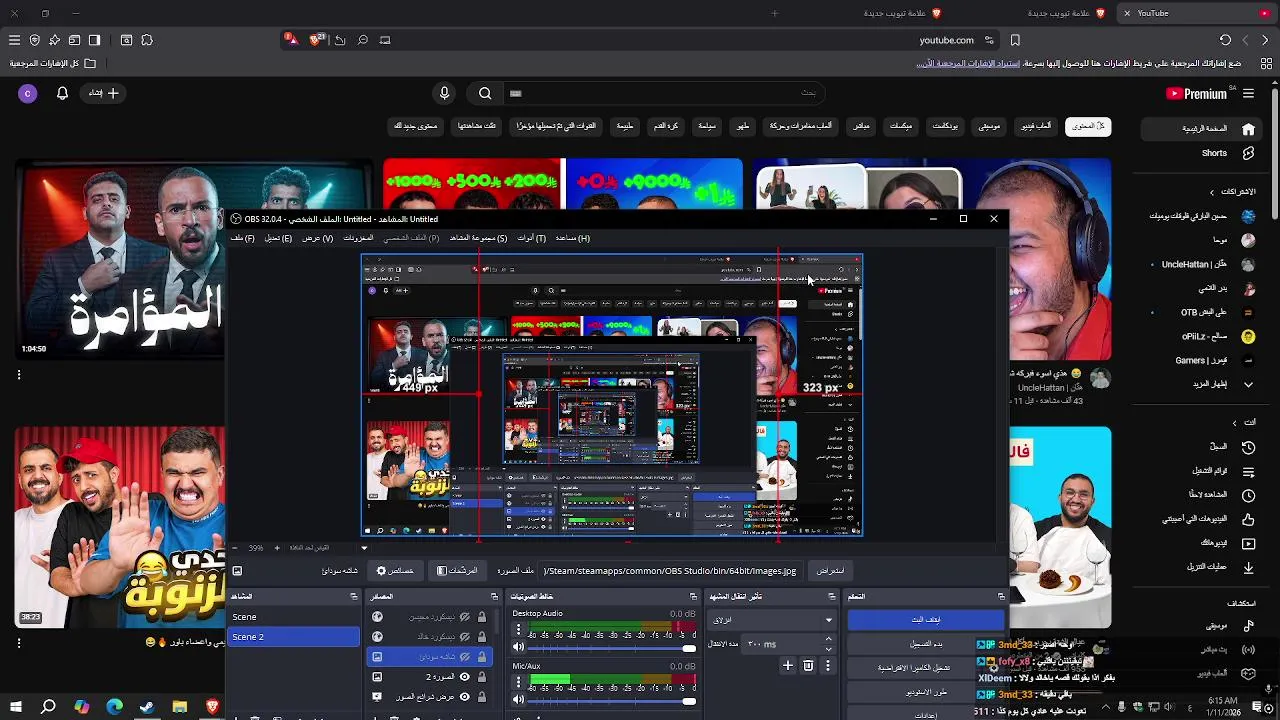Viewport: 1280px width, 720px height.
Task: Open the transition options three-dot menu in OBS
Action: tap(827, 665)
